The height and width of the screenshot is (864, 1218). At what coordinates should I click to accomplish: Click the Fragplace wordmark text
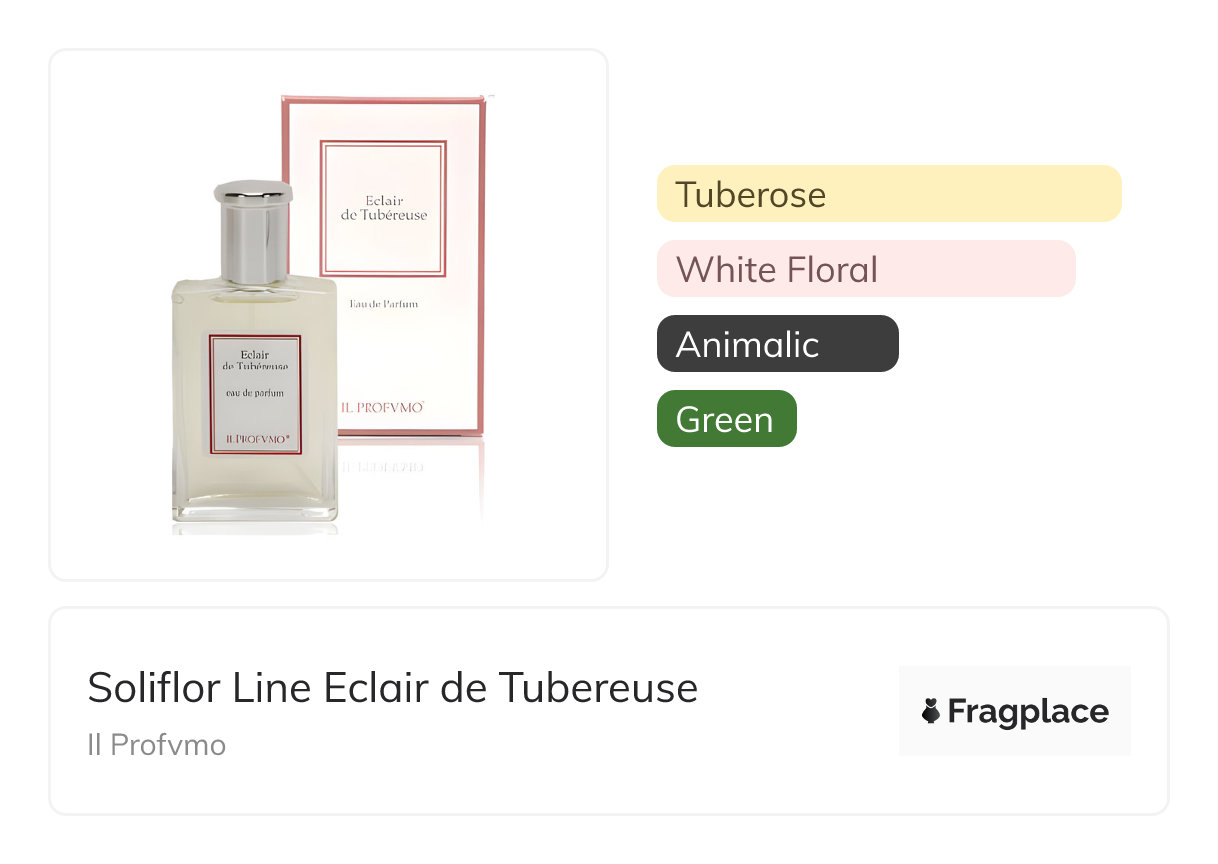click(1028, 712)
